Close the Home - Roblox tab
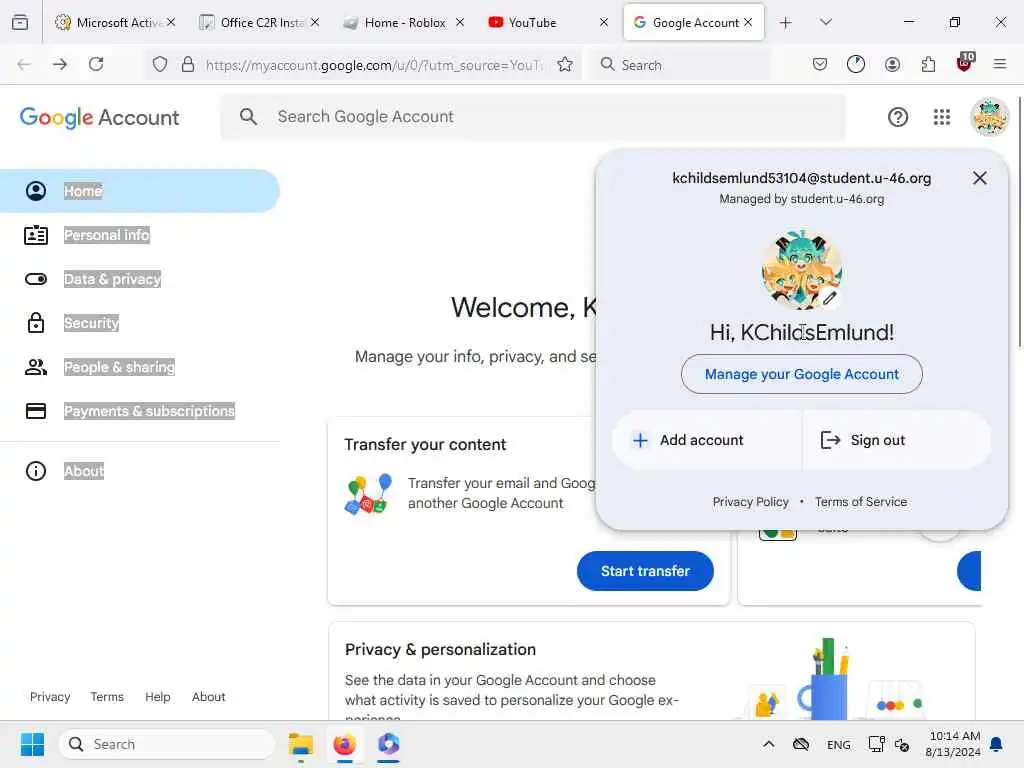 coord(460,22)
